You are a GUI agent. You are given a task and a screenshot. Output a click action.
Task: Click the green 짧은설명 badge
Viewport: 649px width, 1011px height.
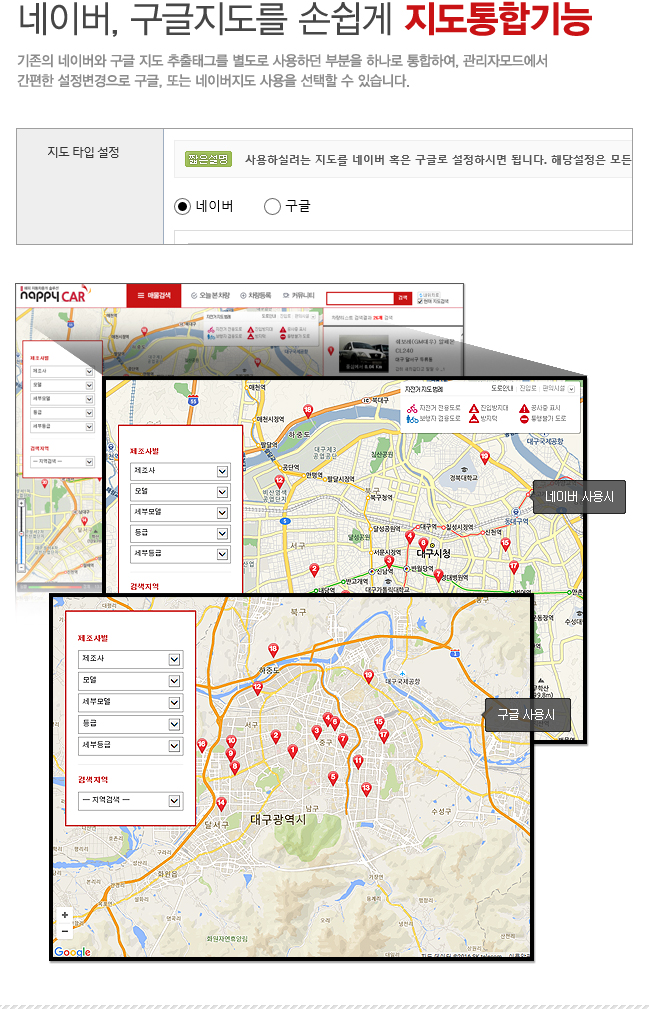[208, 159]
